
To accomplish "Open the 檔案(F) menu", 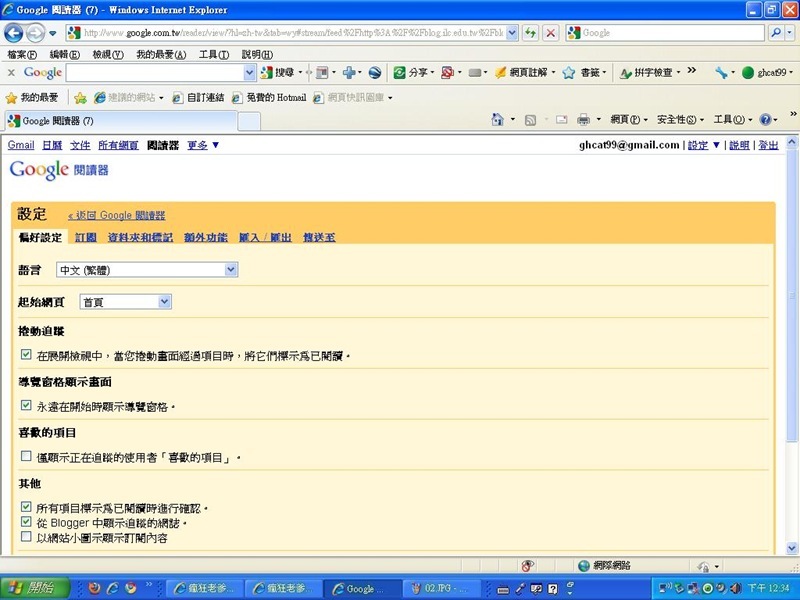I will [22, 55].
